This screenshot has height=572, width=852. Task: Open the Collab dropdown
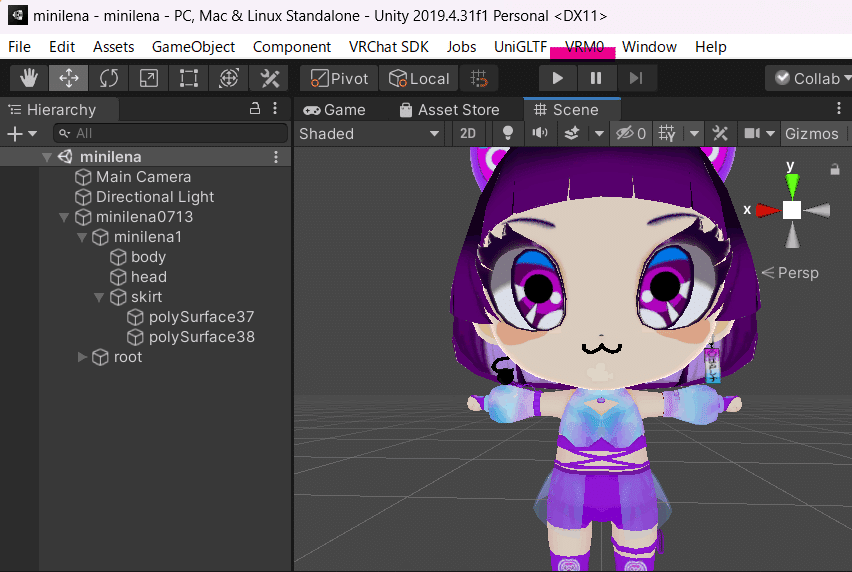[x=810, y=79]
